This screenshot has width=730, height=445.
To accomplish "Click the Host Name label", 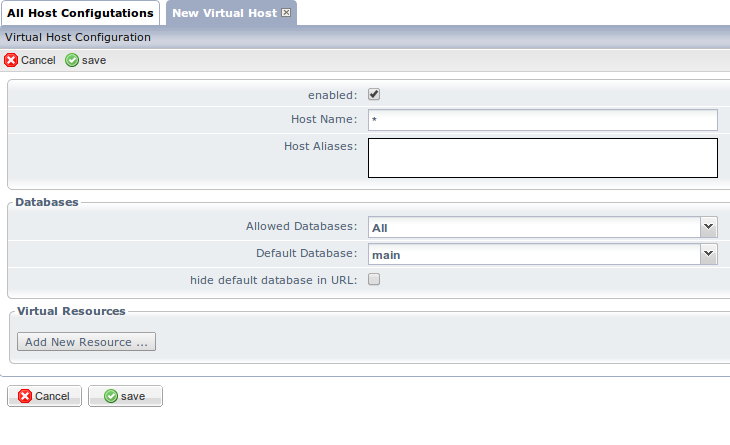I will (324, 119).
